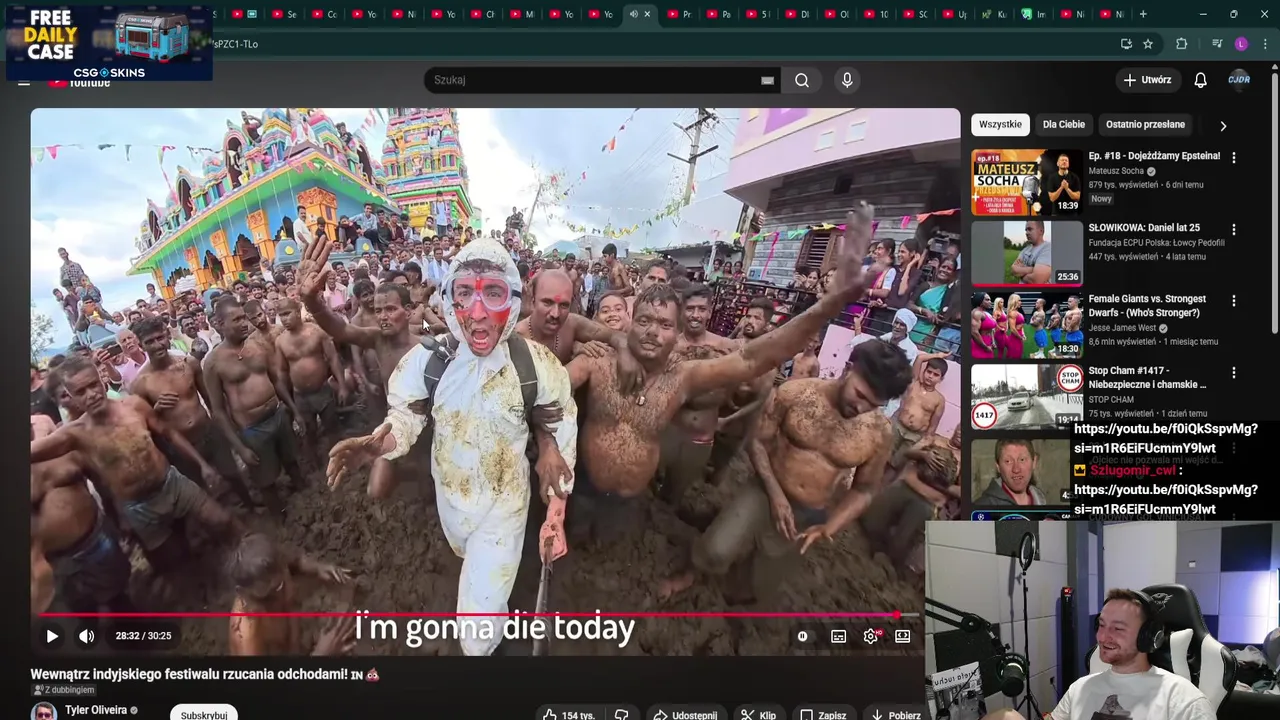1280x720 pixels.
Task: Save the video with Zapisz
Action: [x=824, y=715]
